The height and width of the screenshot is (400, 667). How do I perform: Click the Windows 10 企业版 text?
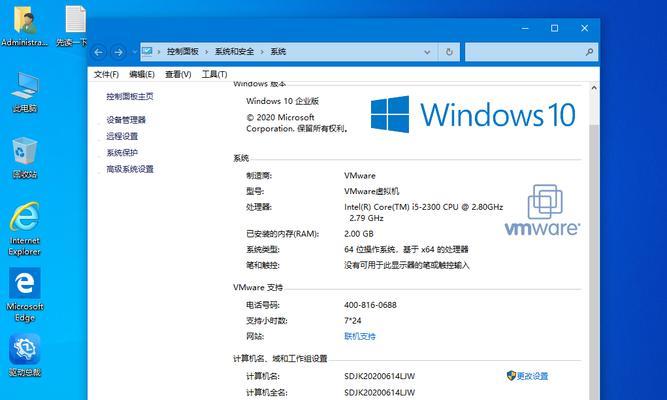pos(282,101)
